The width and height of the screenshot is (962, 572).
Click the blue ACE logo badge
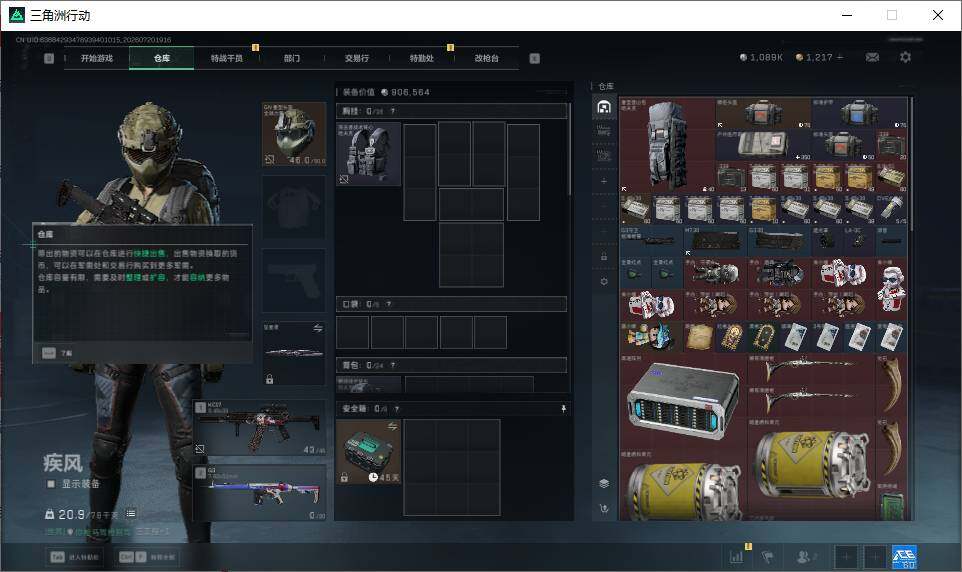coord(904,557)
